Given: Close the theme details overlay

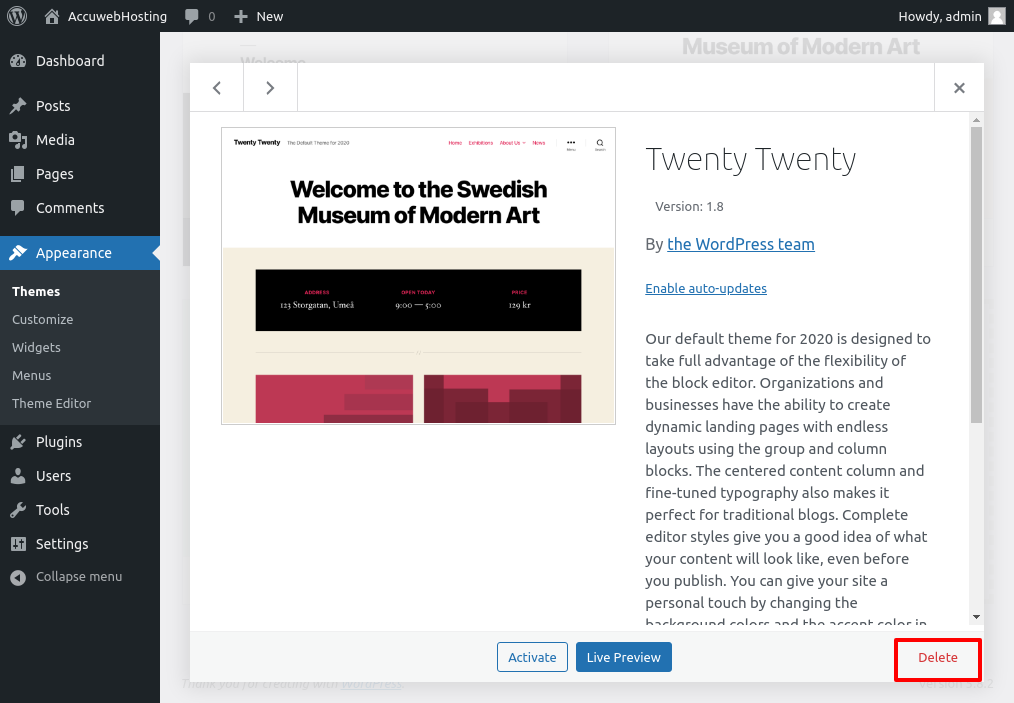Looking at the screenshot, I should (959, 87).
